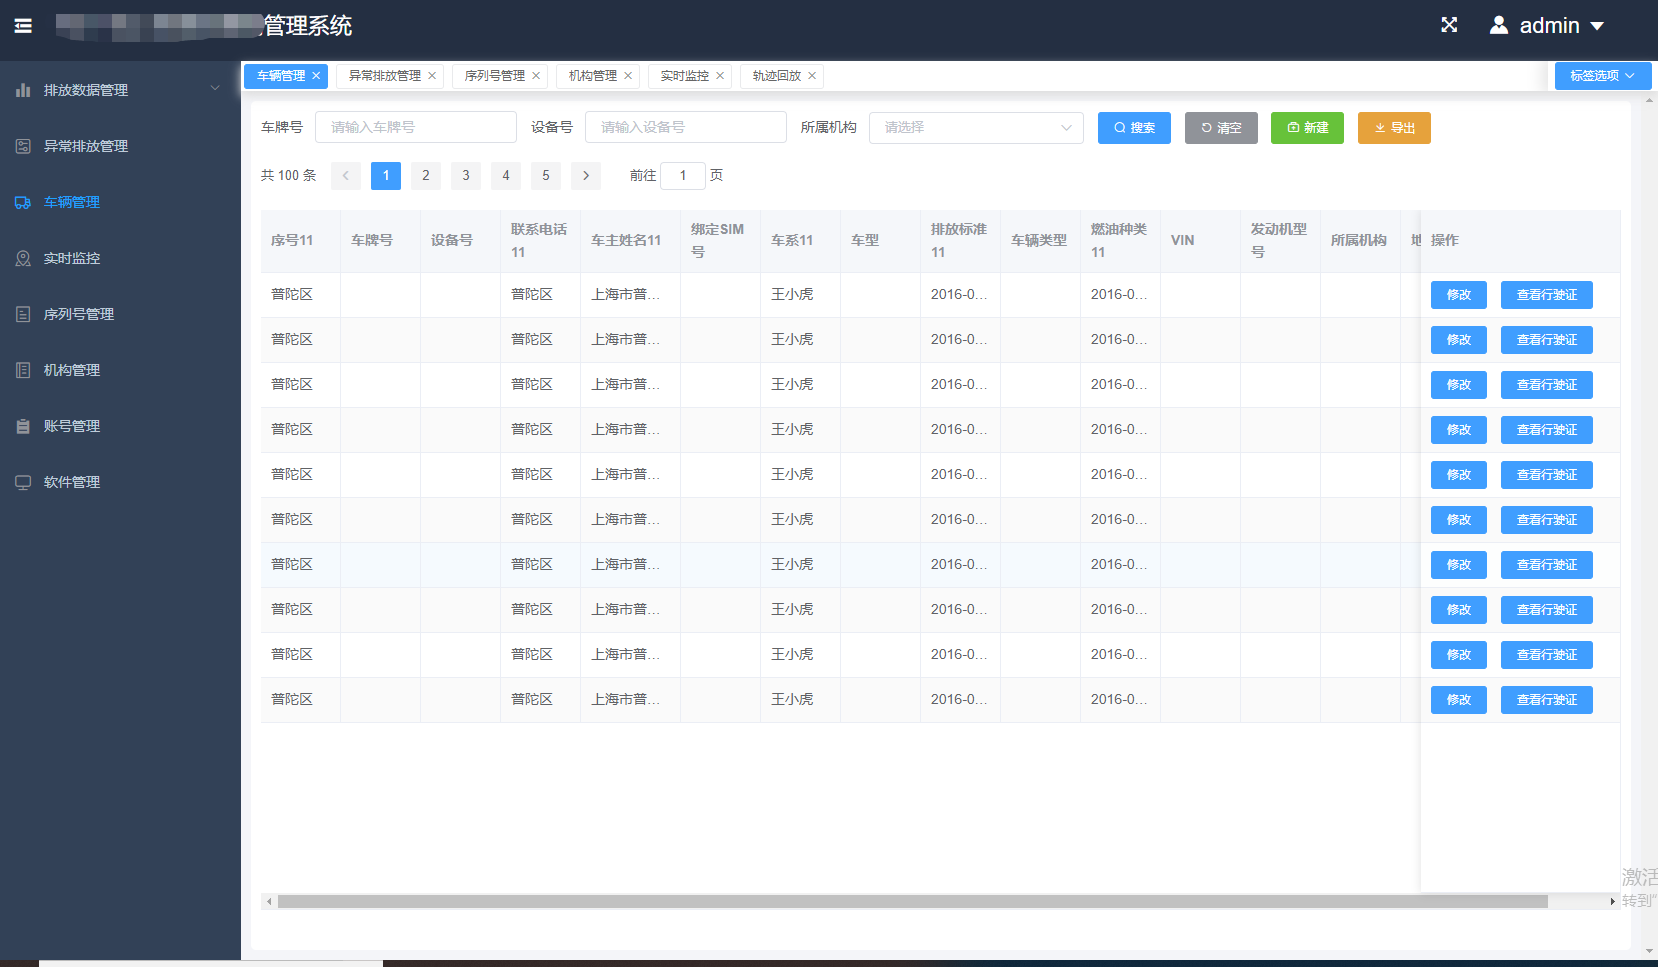Click the admin user avatar icon
This screenshot has height=967, width=1658.
click(1498, 25)
